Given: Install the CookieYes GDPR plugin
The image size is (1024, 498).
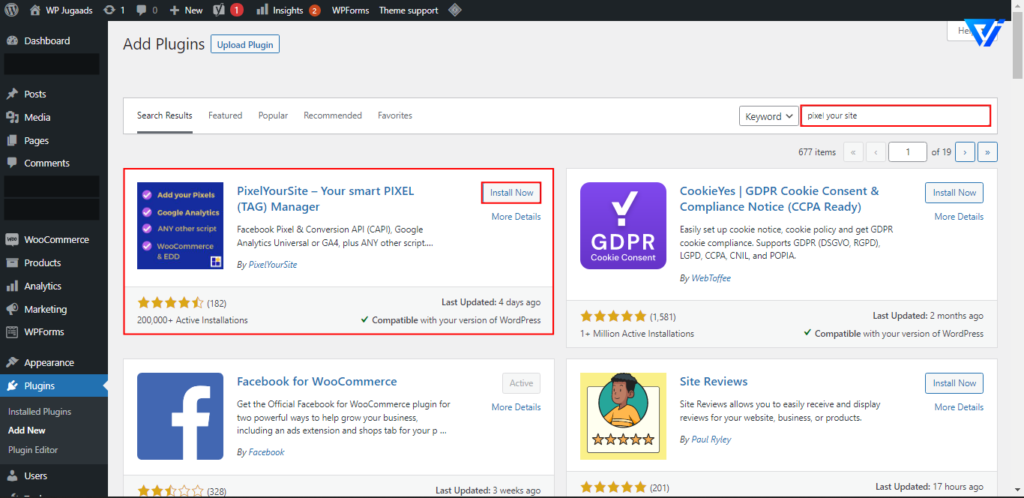Looking at the screenshot, I should click(954, 193).
